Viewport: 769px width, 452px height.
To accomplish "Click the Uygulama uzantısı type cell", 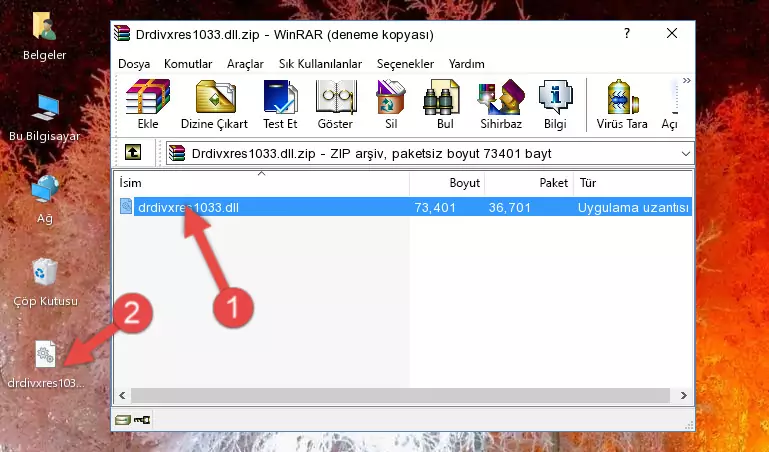I will pyautogui.click(x=633, y=207).
